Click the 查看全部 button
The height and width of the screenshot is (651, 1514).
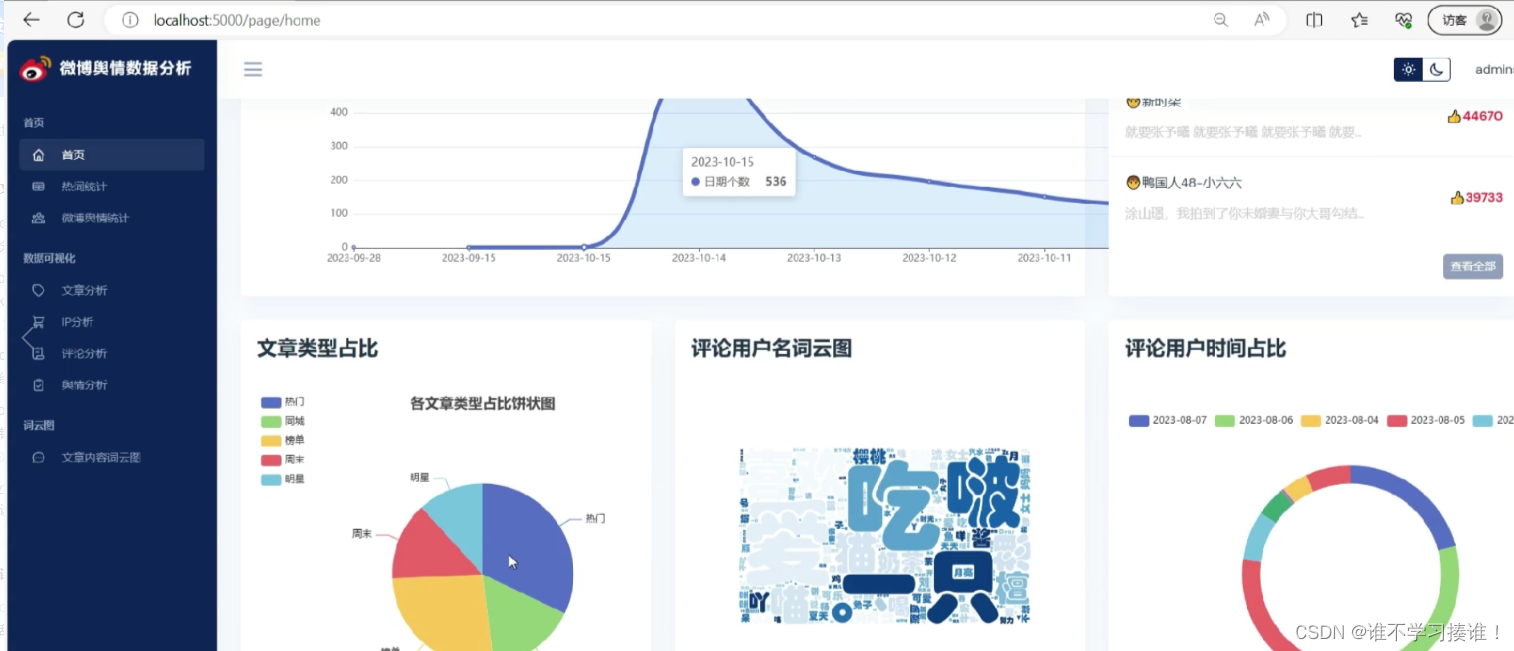[1471, 266]
